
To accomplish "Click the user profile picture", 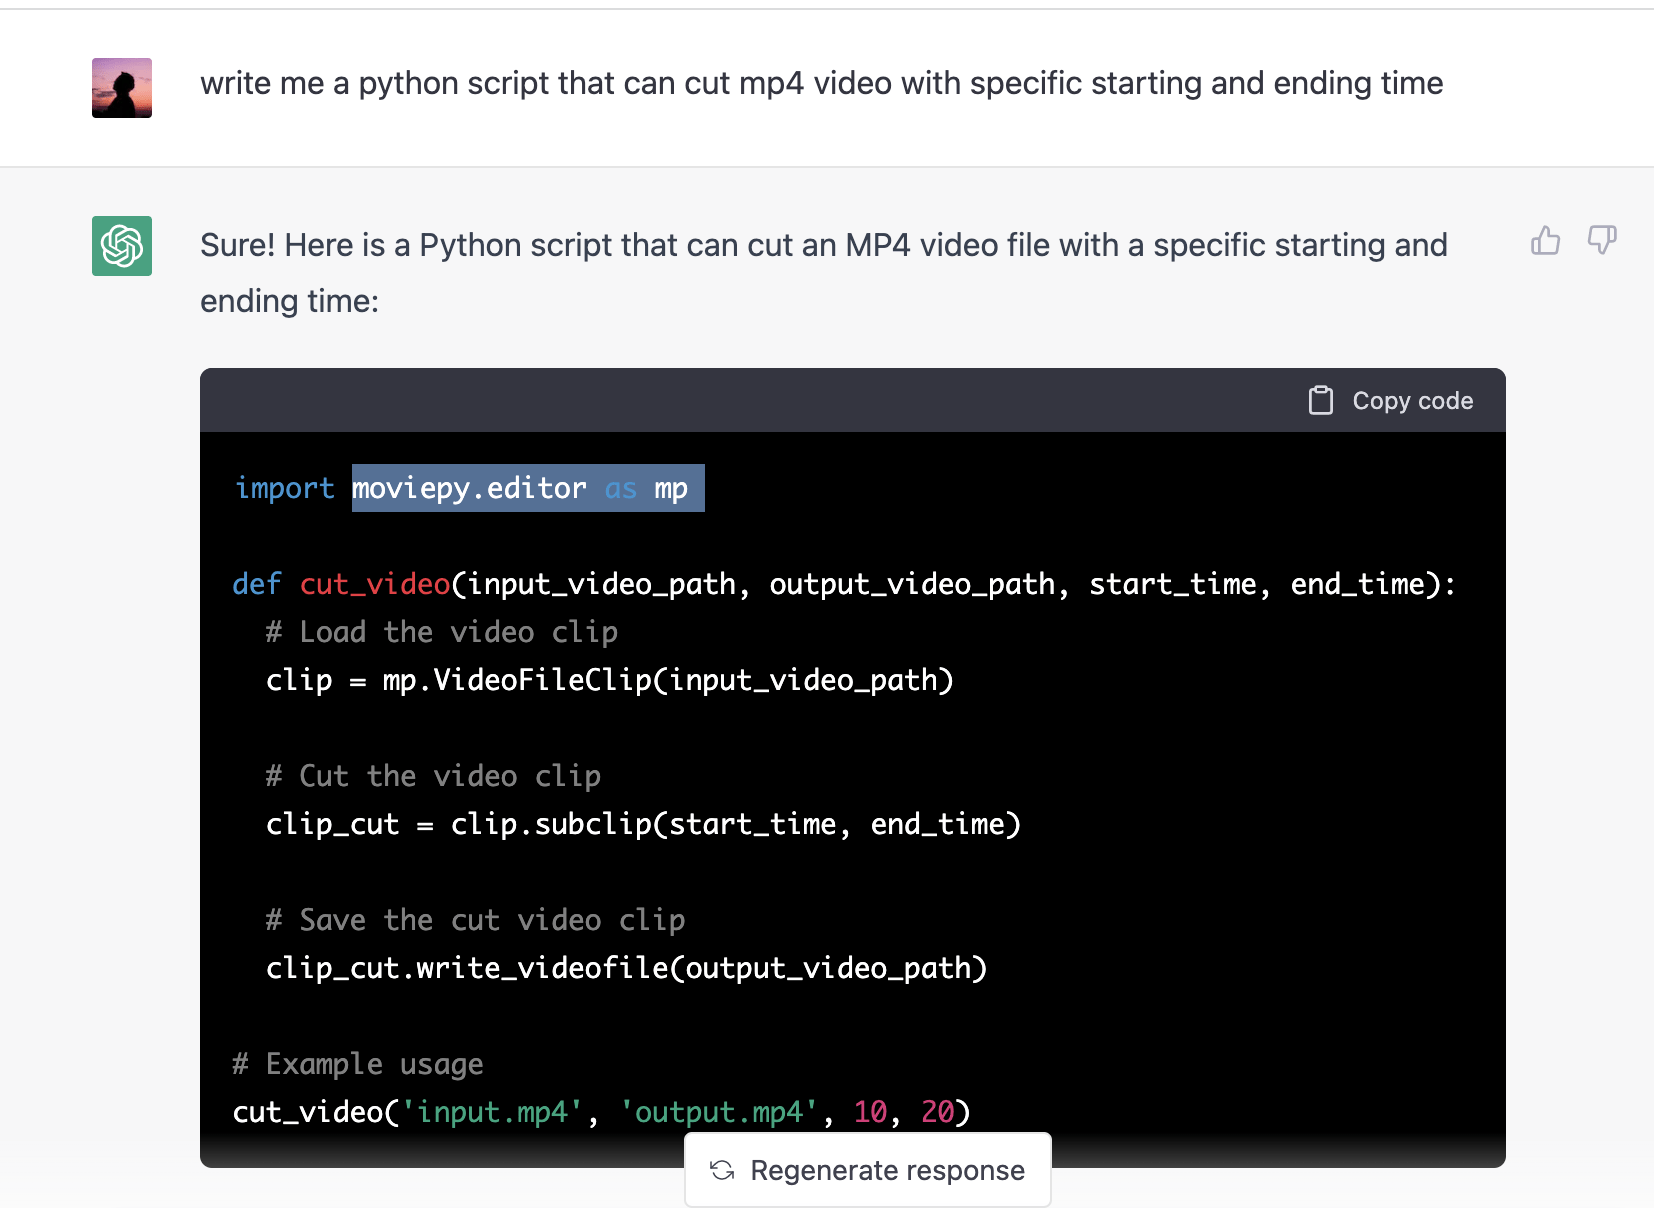I will pyautogui.click(x=122, y=88).
